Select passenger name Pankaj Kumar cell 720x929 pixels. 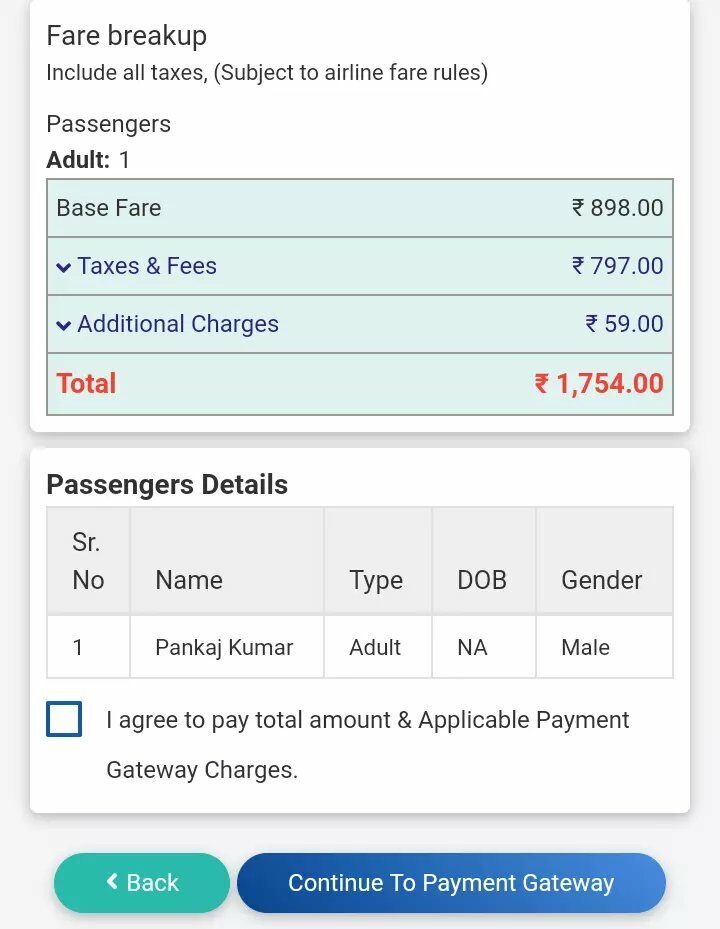click(224, 647)
